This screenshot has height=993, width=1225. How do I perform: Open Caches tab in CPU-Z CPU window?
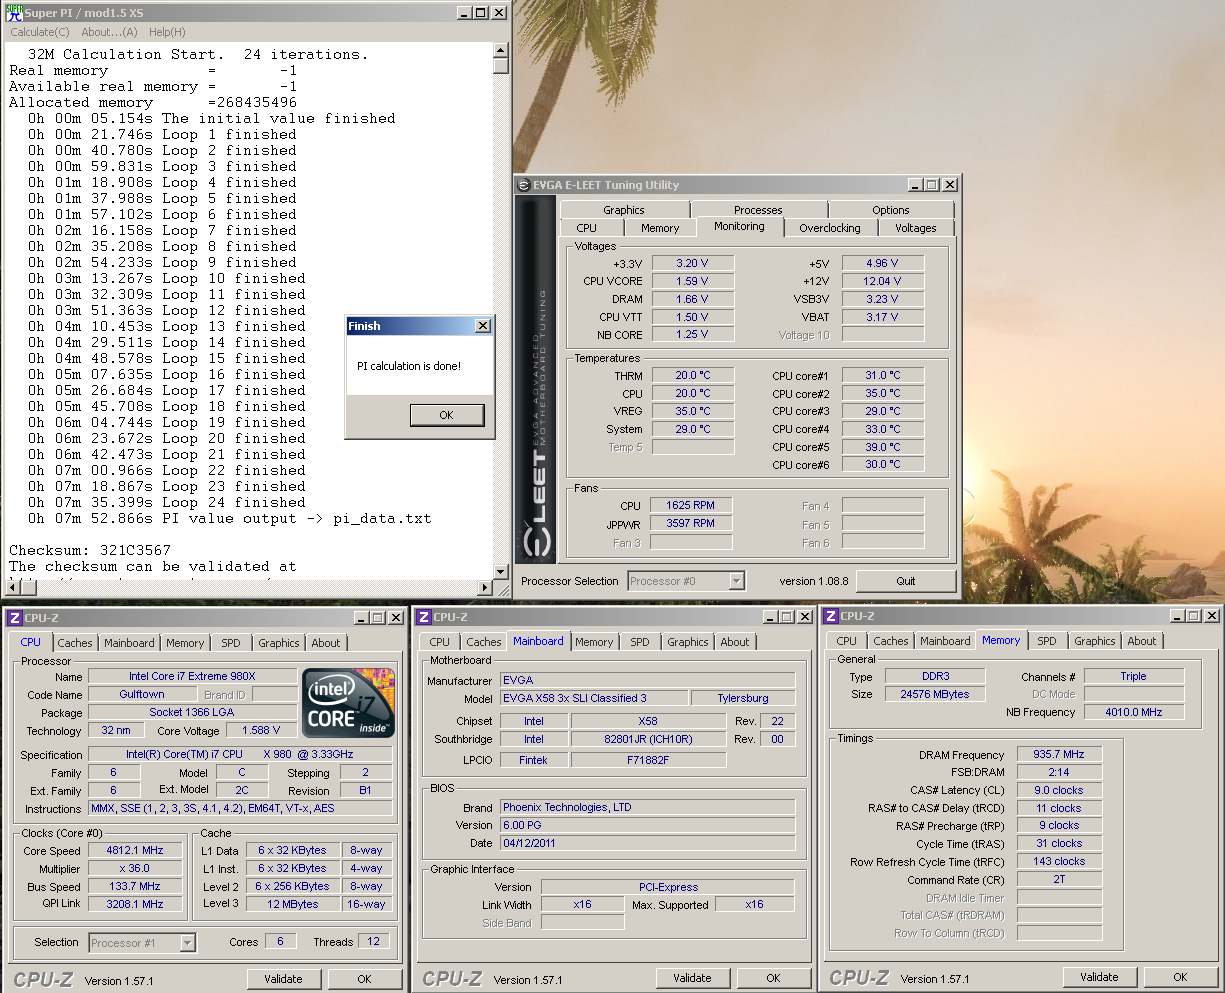coord(75,643)
